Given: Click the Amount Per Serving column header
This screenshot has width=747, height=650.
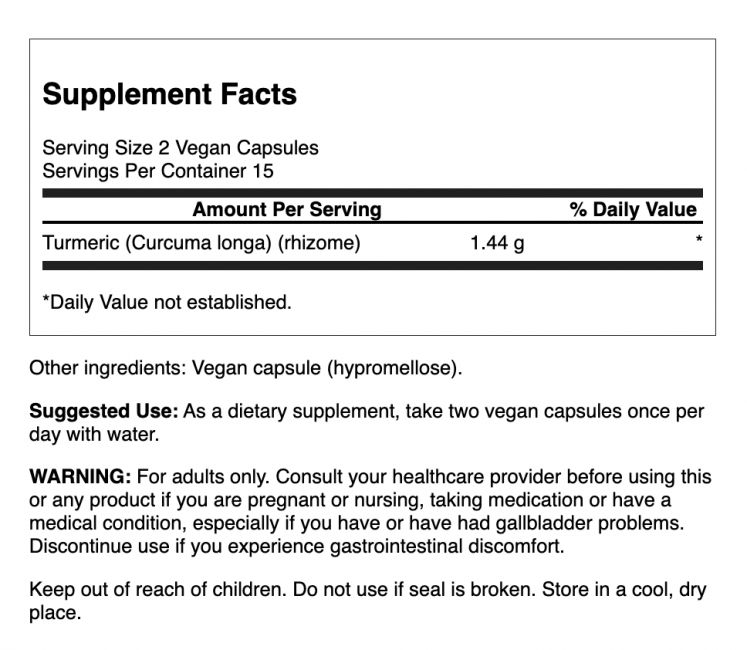Looking at the screenshot, I should point(287,210).
